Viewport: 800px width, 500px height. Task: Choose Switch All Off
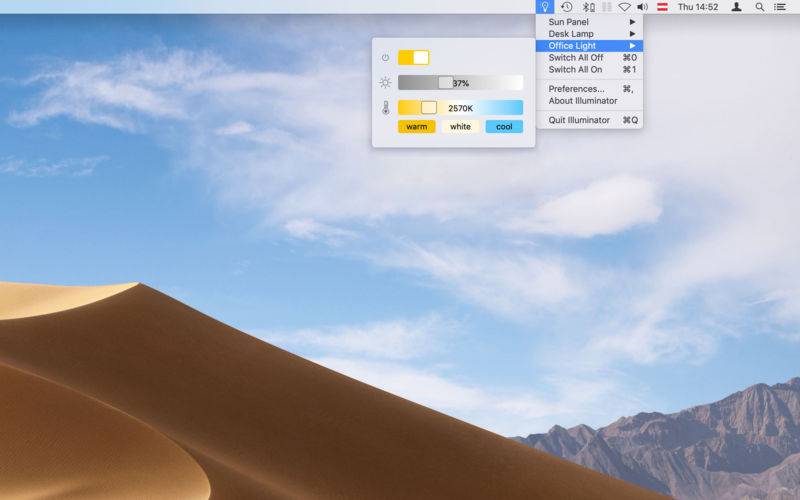589,58
